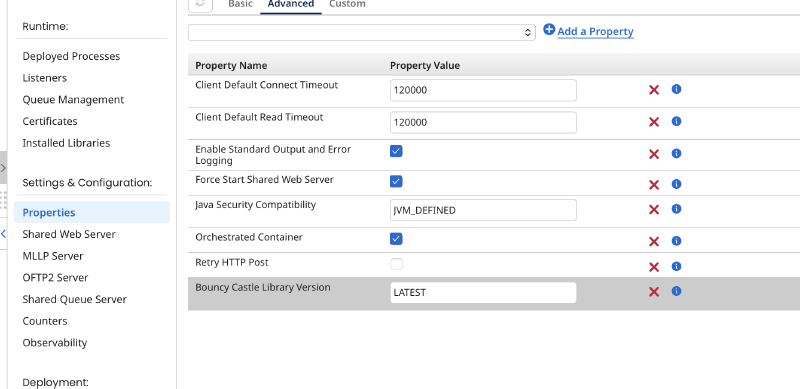The height and width of the screenshot is (389, 800).
Task: Remove Force Start Shared Web Server property
Action: coord(654,185)
